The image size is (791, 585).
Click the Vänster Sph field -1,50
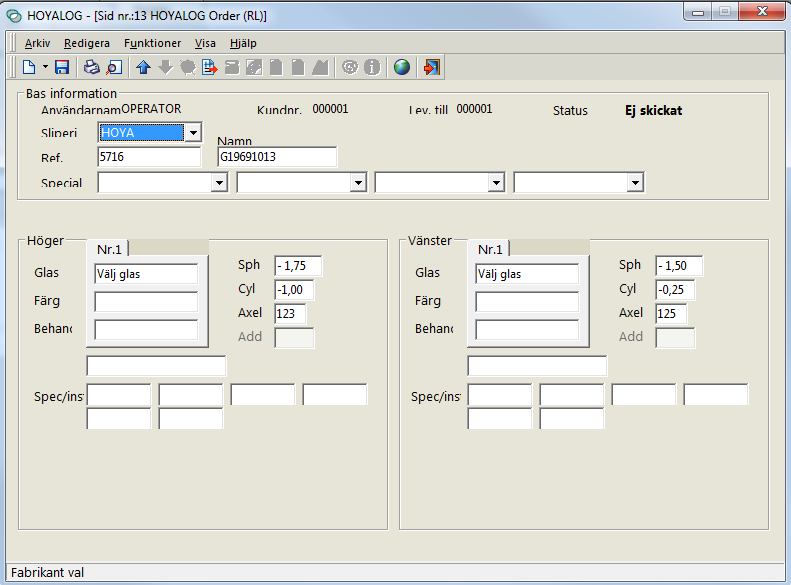click(x=679, y=266)
